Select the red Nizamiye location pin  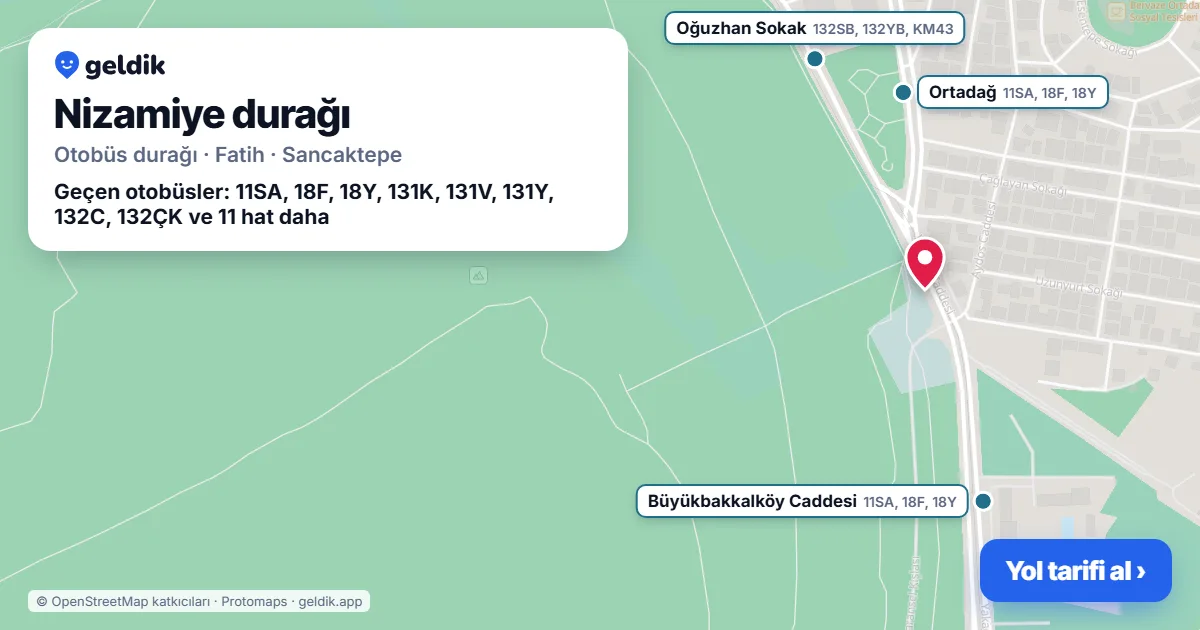coord(925,264)
